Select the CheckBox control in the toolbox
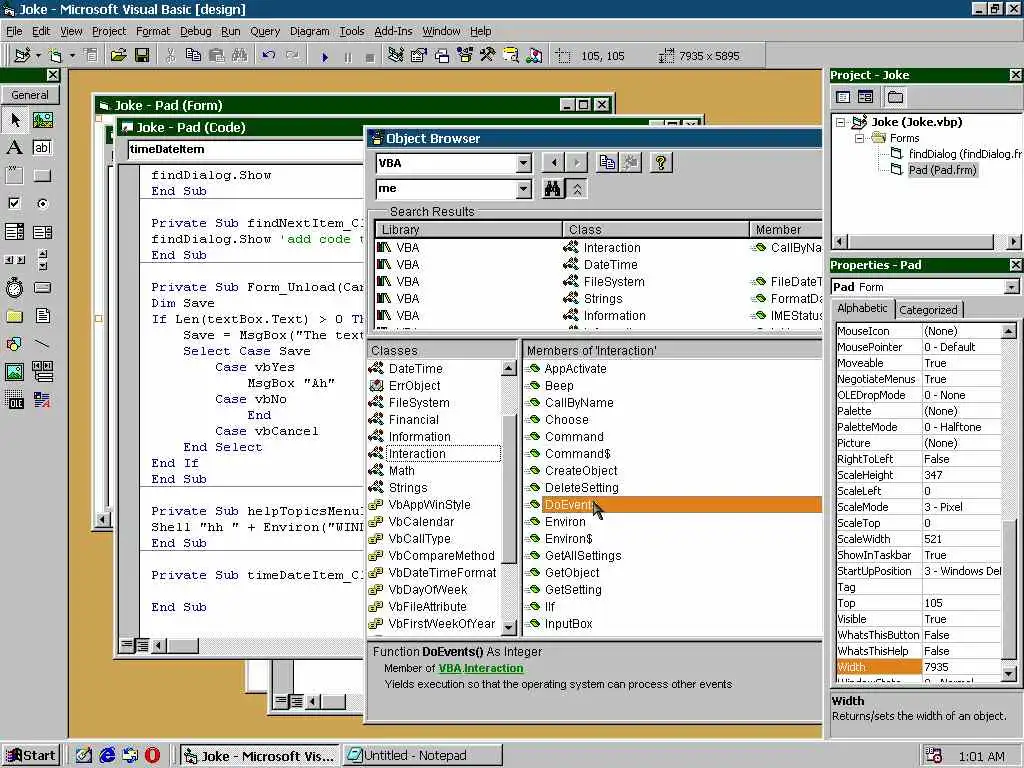 click(14, 203)
